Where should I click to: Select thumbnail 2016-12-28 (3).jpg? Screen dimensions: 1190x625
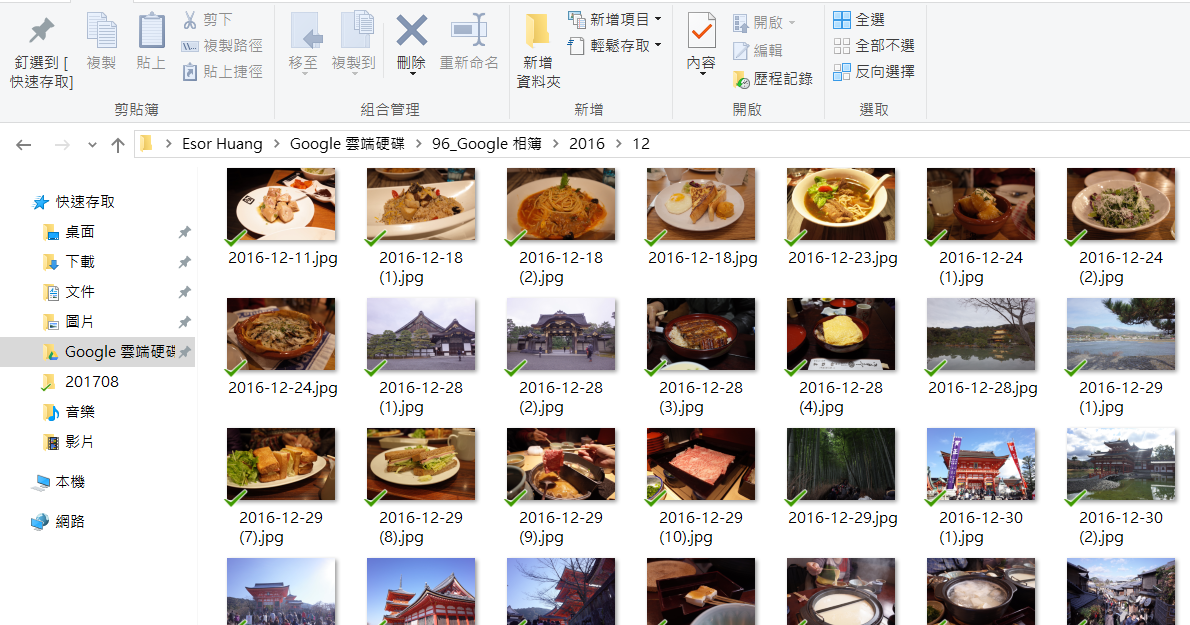pyautogui.click(x=700, y=334)
